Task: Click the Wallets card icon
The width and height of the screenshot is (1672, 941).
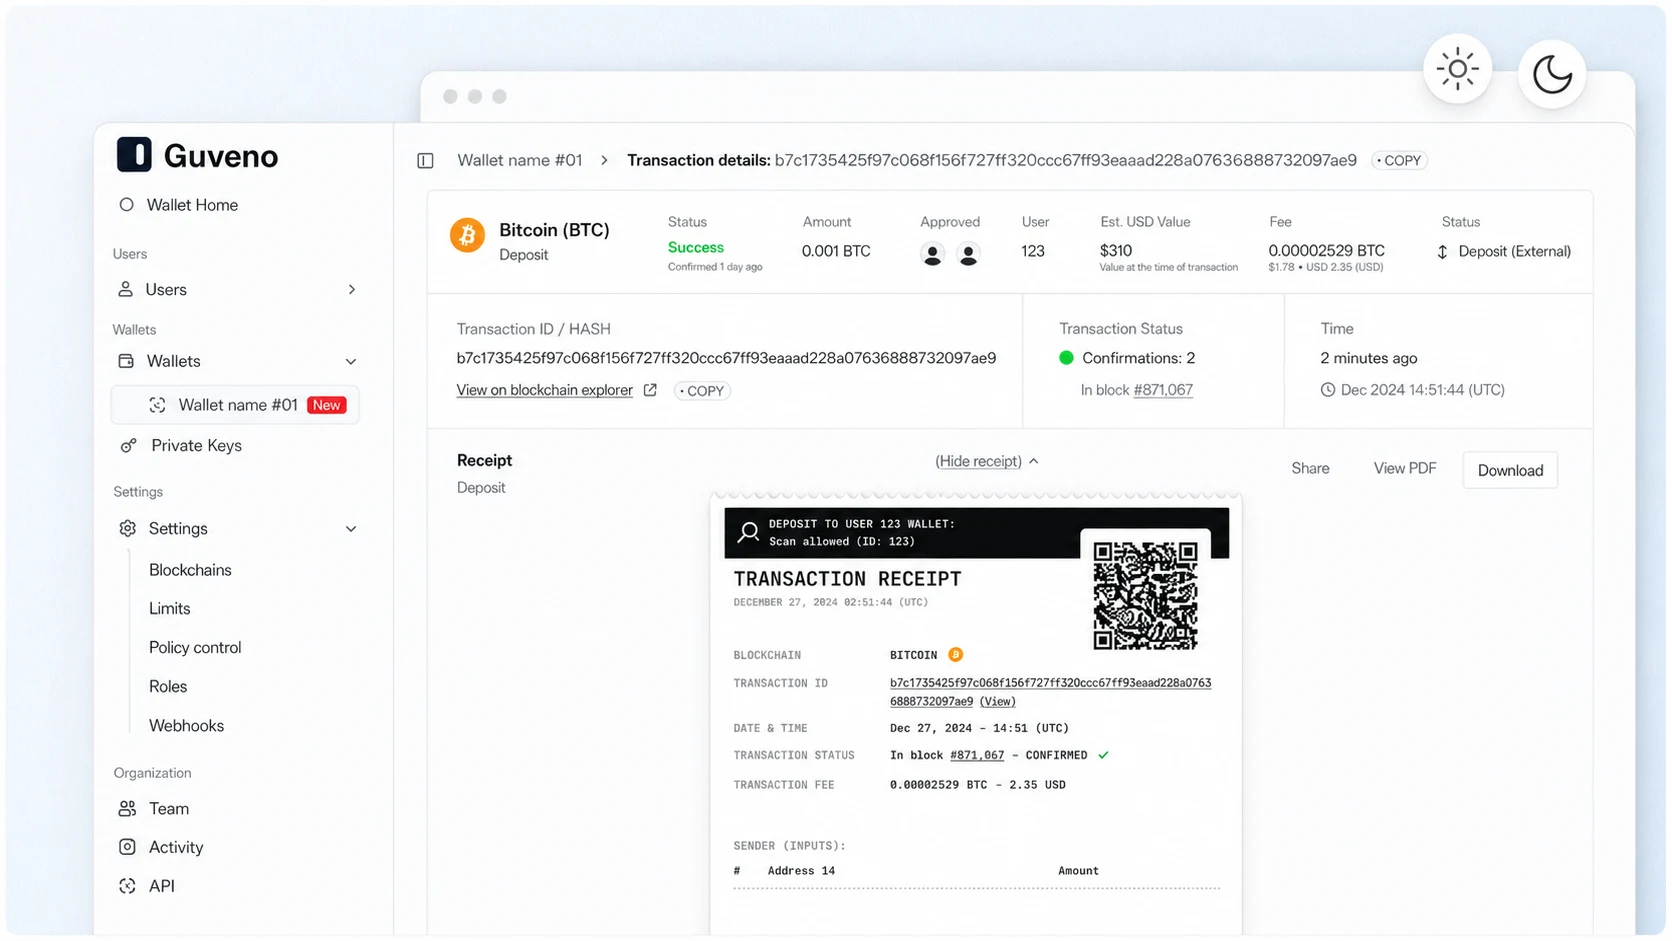Action: [126, 361]
